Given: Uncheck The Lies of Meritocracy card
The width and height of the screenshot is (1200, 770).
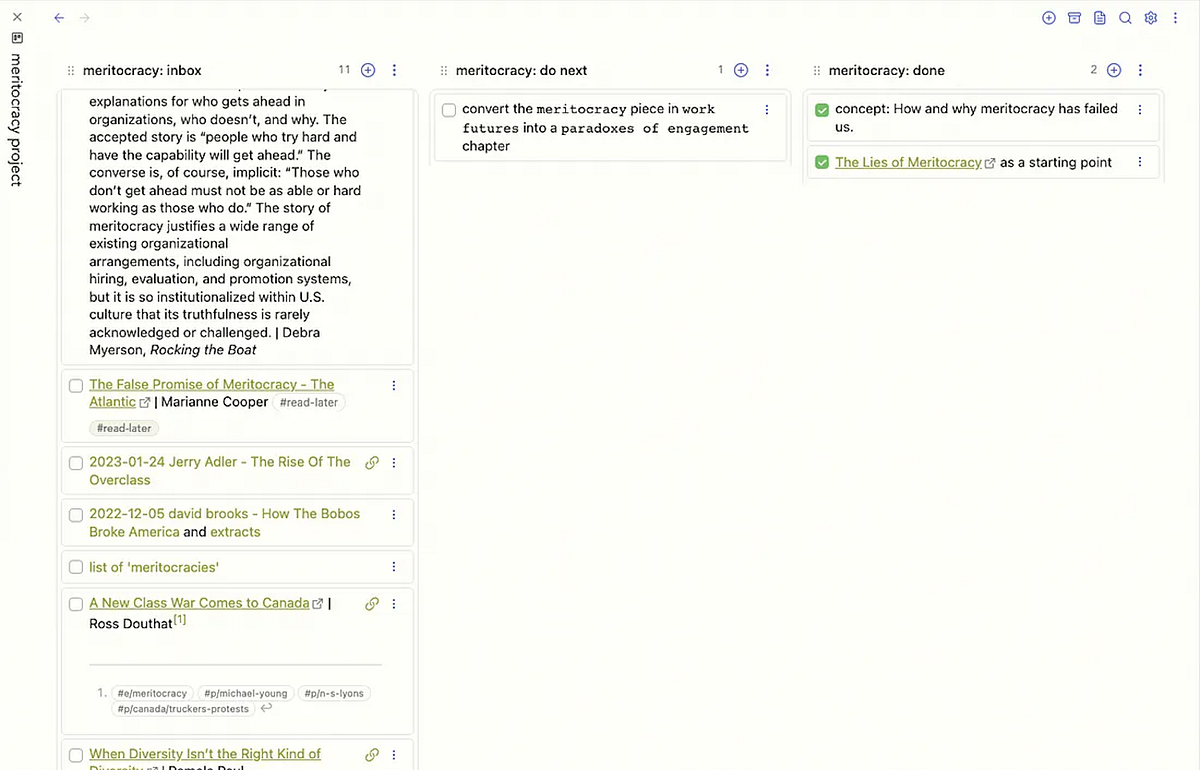Looking at the screenshot, I should pos(822,162).
